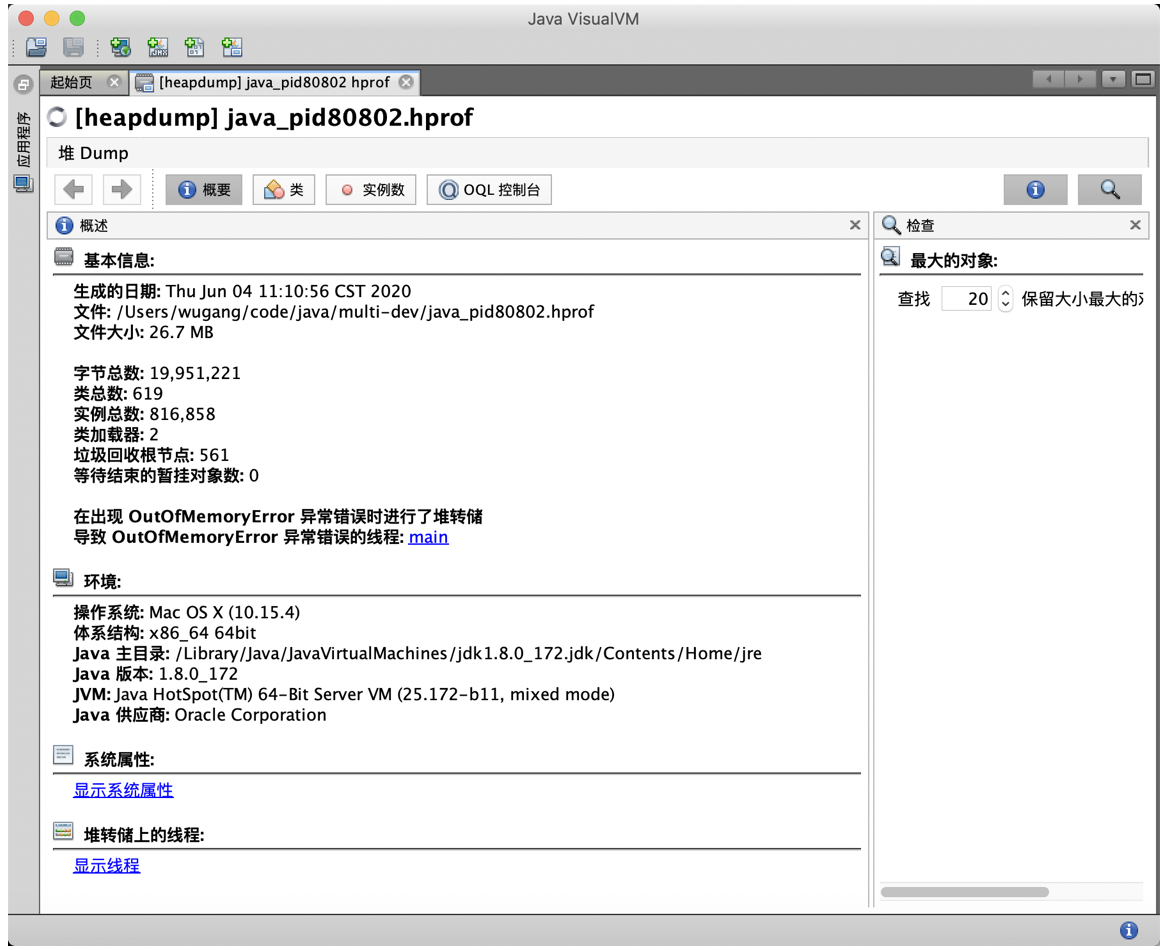Click the 文件大小: 26.7 MB text

(x=143, y=332)
